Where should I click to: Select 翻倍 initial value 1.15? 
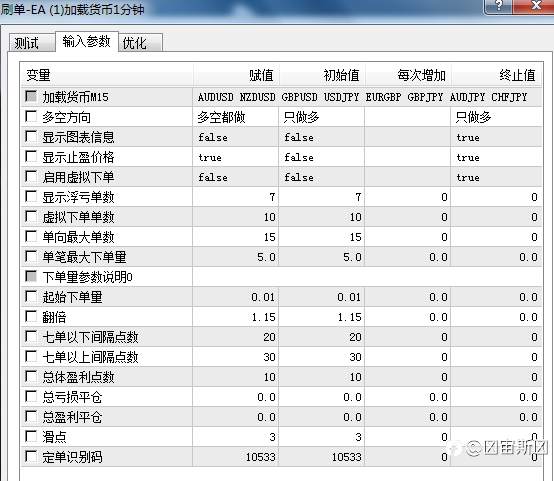[x=322, y=317]
